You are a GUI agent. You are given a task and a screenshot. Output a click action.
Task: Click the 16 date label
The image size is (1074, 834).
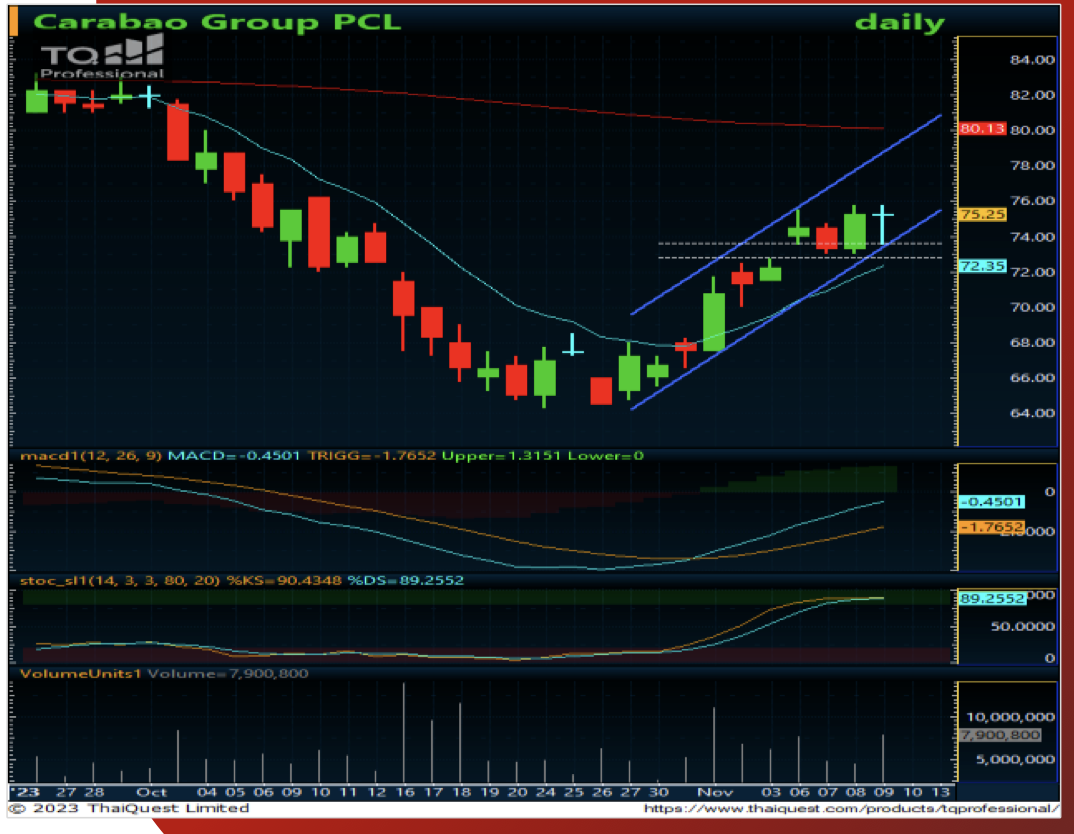405,792
